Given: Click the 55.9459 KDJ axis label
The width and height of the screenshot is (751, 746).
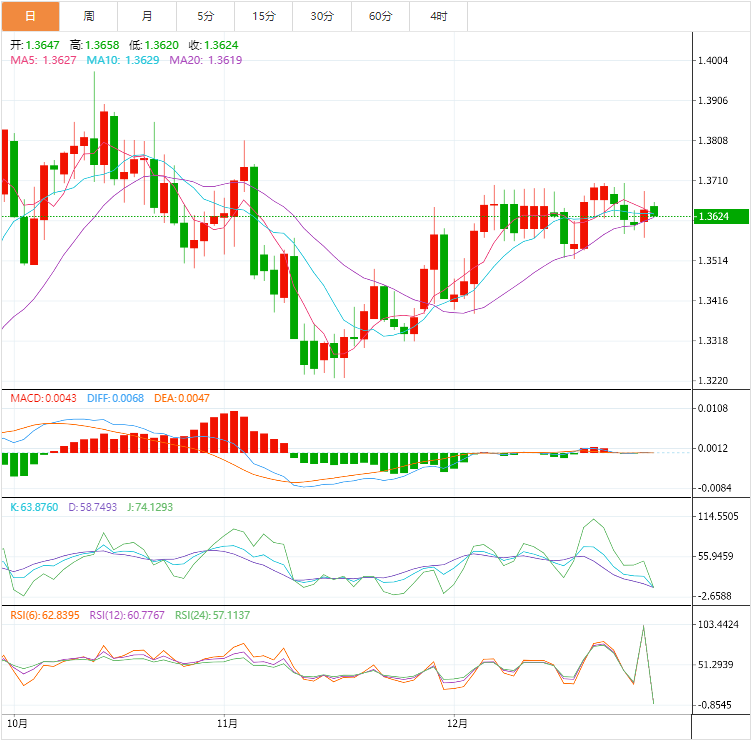Looking at the screenshot, I should tap(716, 556).
